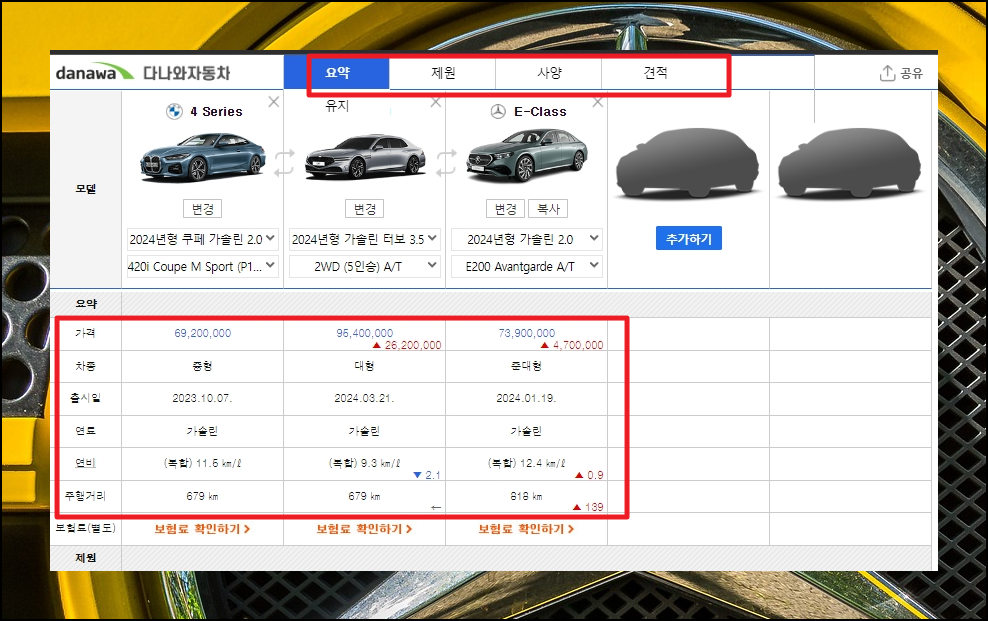Click the first empty car silhouette slot
This screenshot has width=988, height=621.
(x=687, y=162)
